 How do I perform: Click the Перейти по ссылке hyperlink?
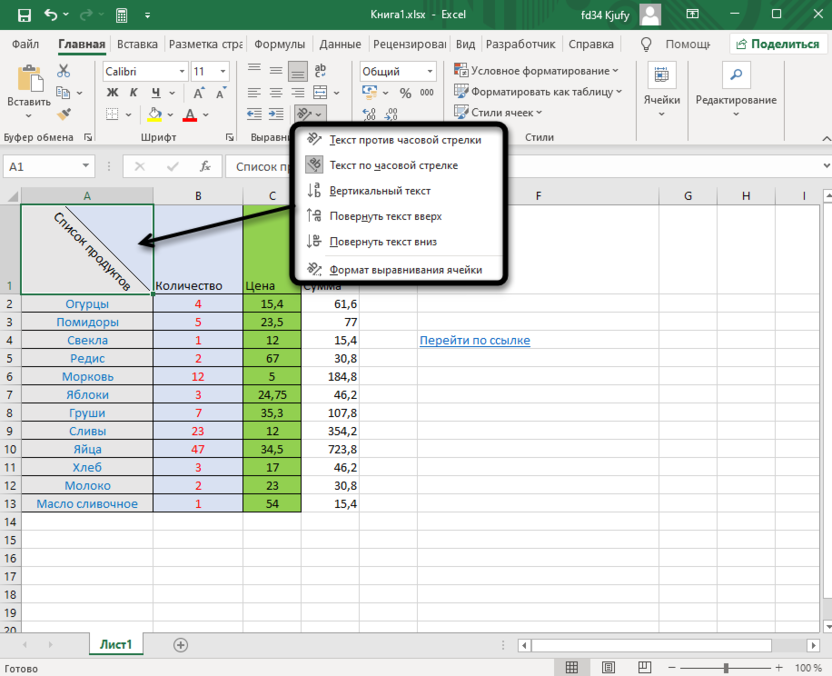[474, 340]
